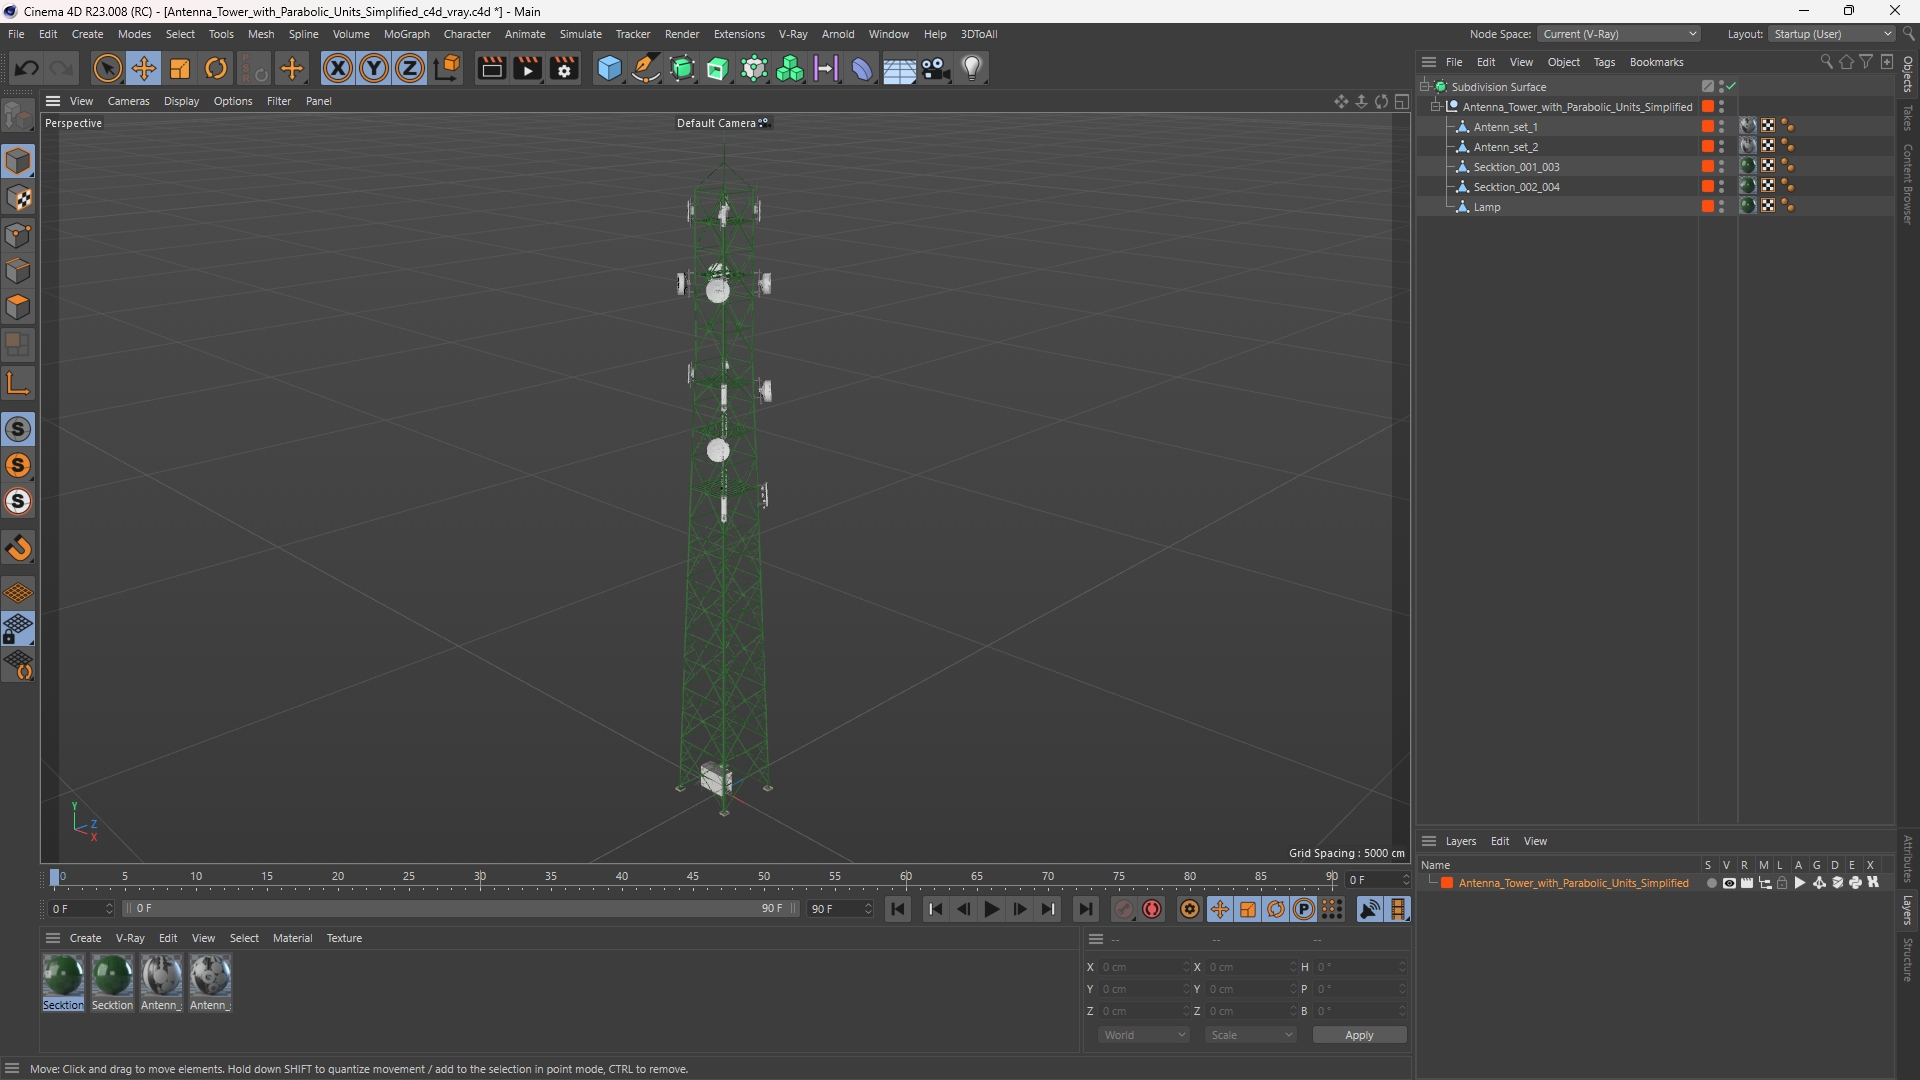Click Antenn_set_2 orange layer swatch
Screen dimensions: 1920x1080
click(1708, 147)
